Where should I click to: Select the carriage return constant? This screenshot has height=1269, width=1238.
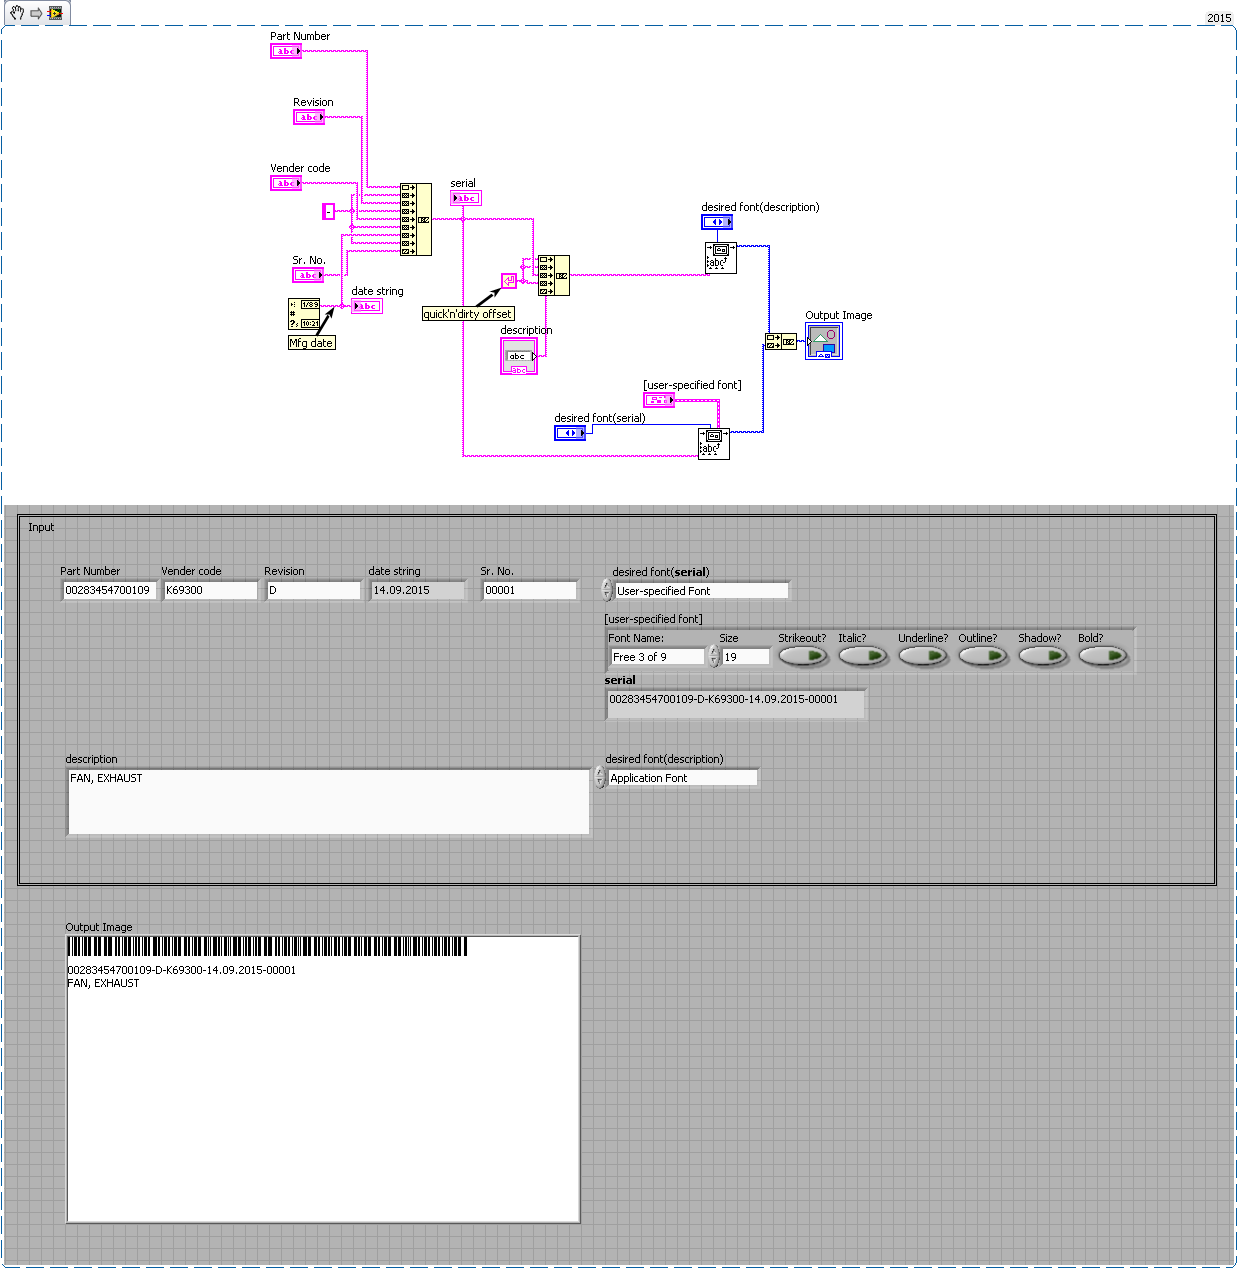click(x=509, y=280)
